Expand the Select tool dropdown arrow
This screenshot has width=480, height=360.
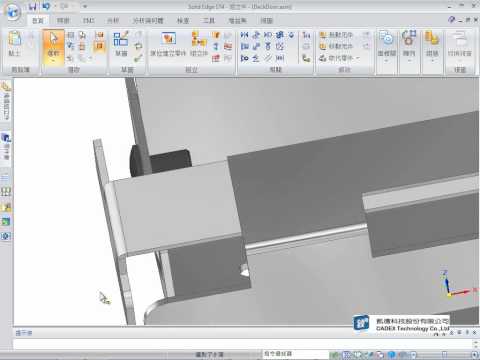point(53,61)
